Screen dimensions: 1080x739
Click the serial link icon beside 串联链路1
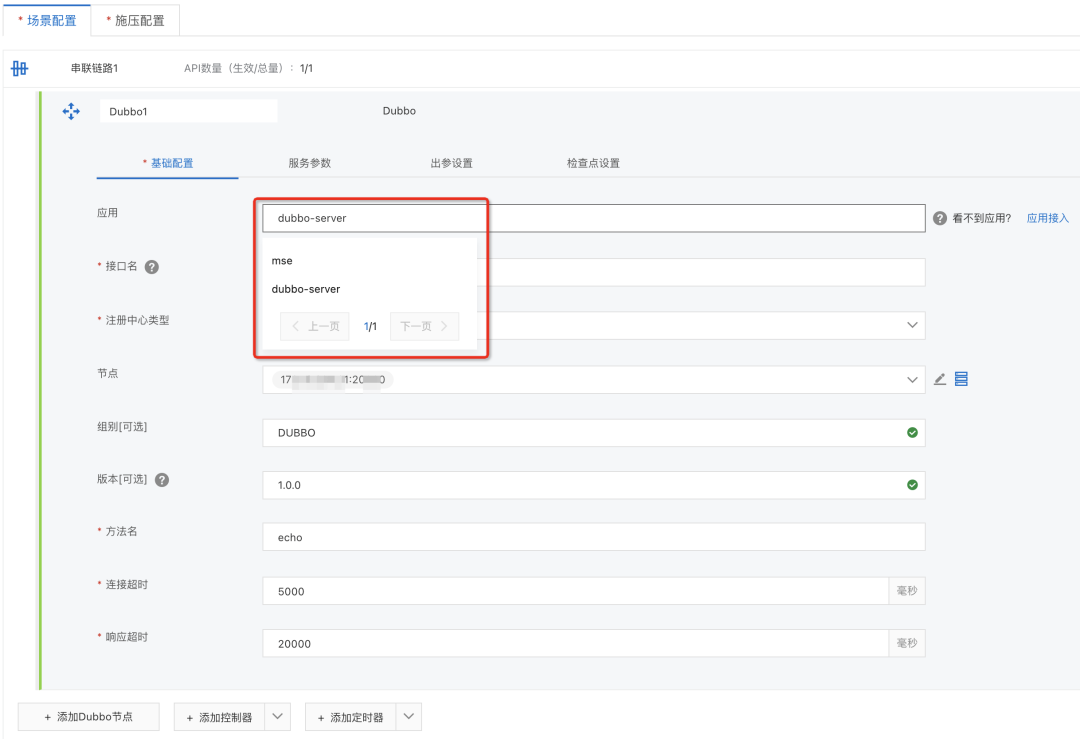pyautogui.click(x=19, y=68)
